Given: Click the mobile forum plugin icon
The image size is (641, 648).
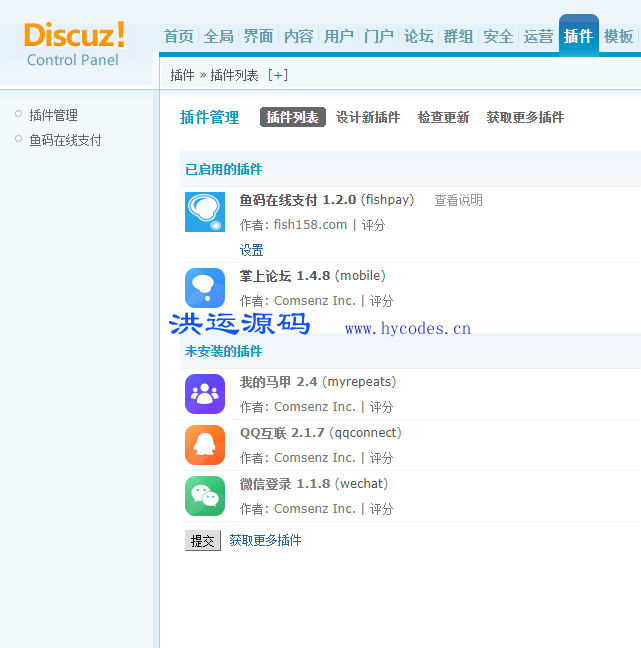Looking at the screenshot, I should [205, 288].
